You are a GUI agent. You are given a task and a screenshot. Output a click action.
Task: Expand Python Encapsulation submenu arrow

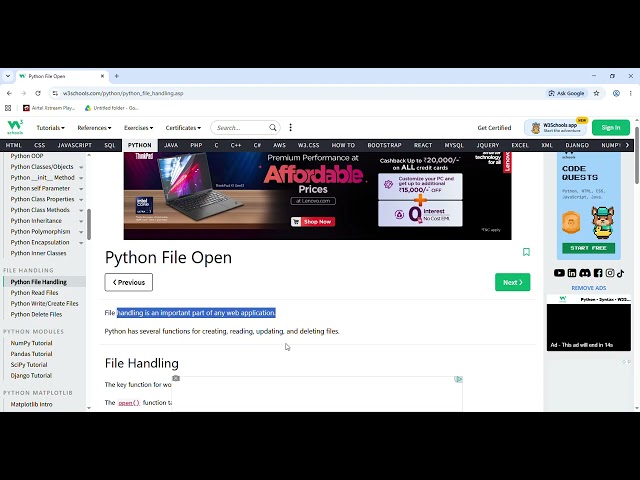point(81,242)
